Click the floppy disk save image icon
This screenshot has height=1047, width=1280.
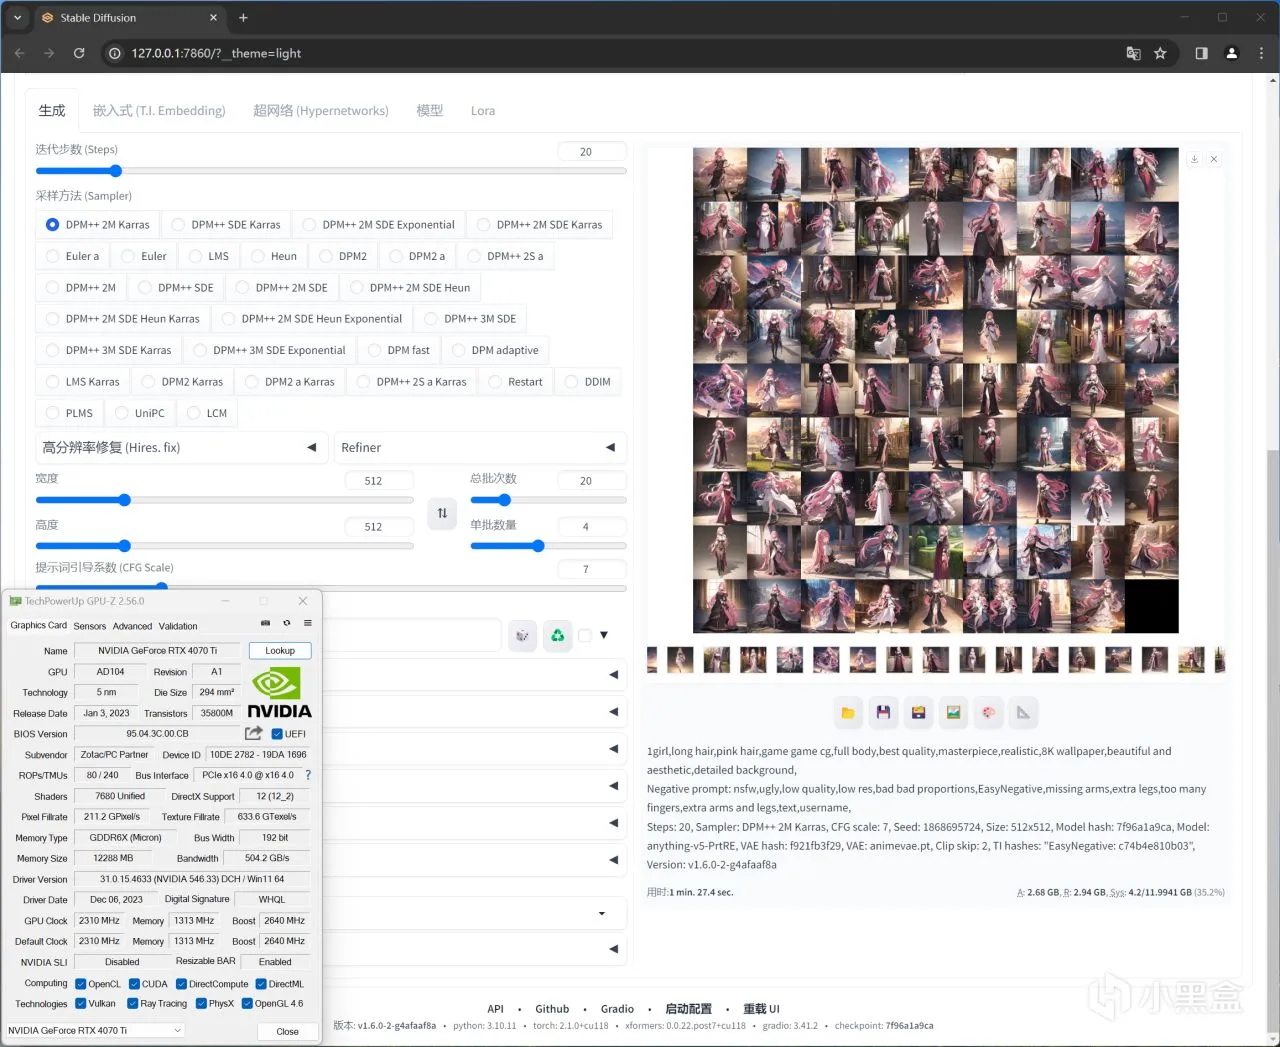pos(883,713)
